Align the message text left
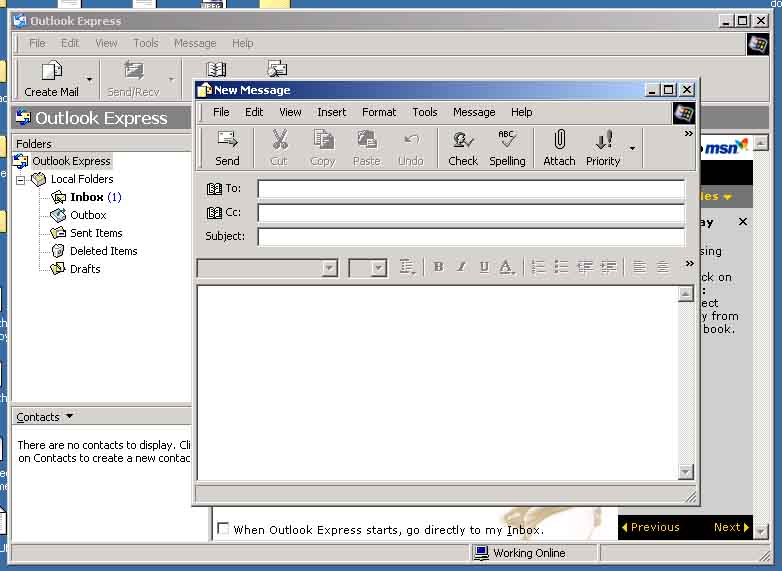Screen dimensions: 782x571 point(639,267)
